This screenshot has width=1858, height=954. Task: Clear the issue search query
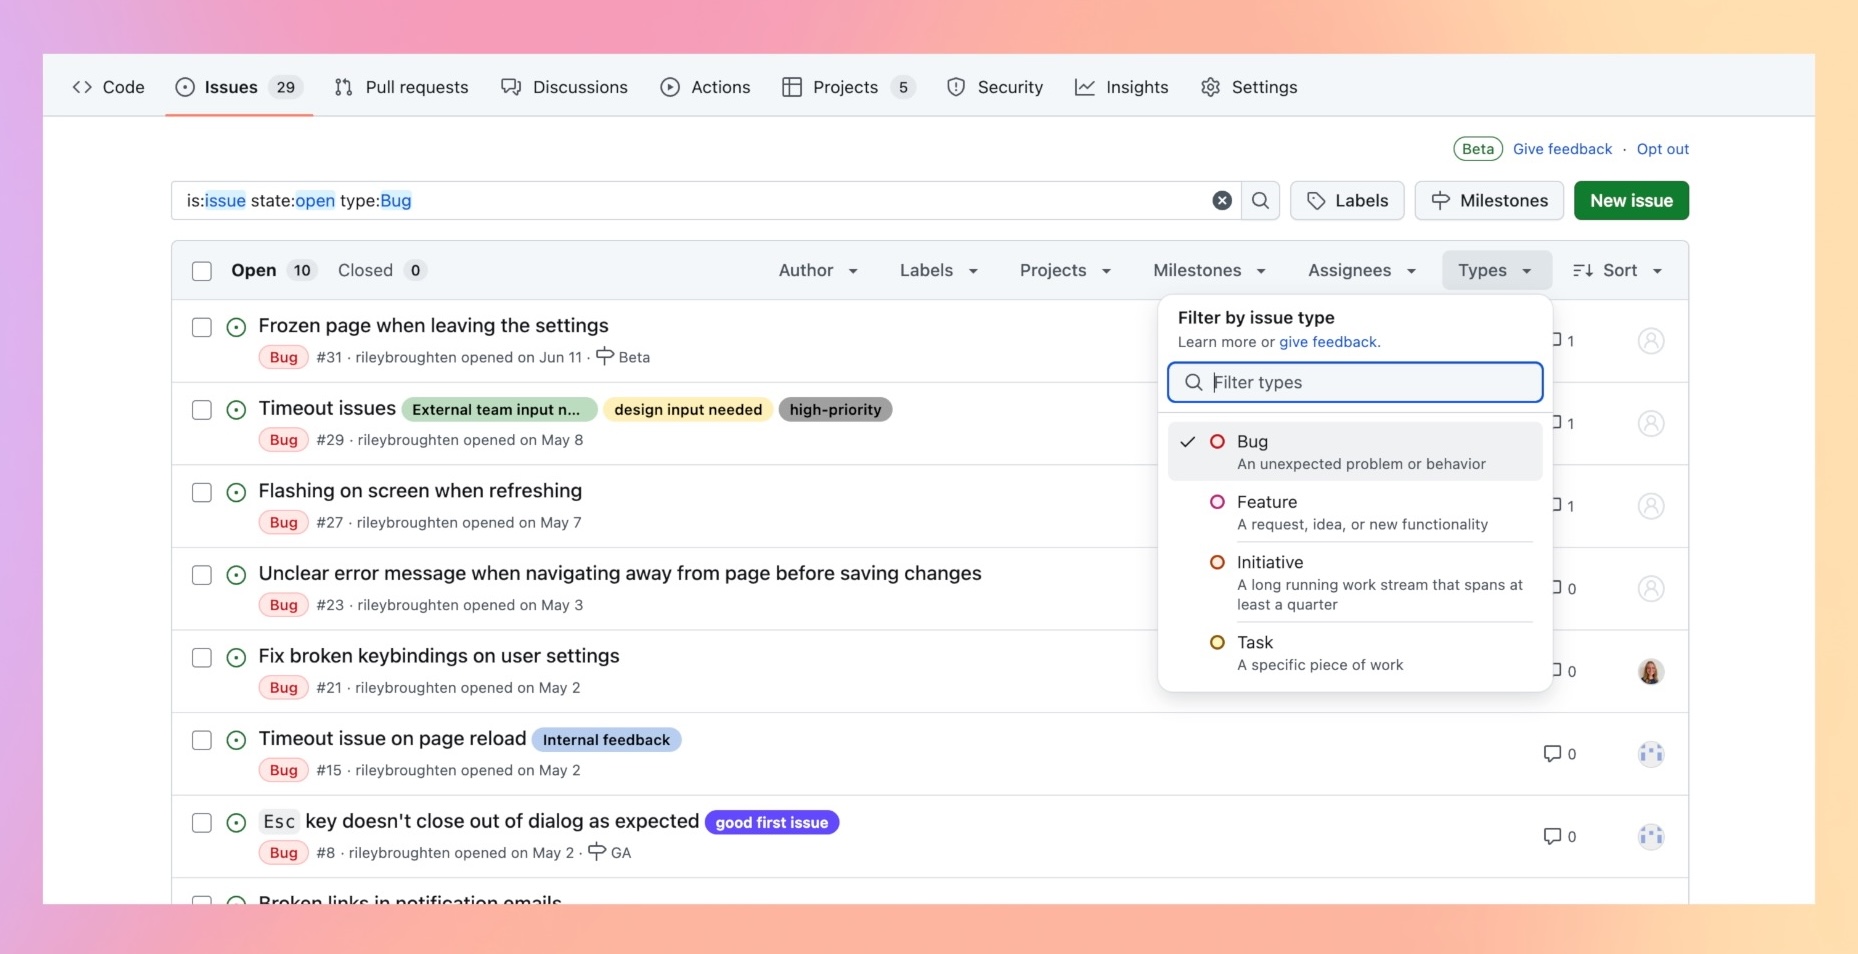pos(1222,201)
